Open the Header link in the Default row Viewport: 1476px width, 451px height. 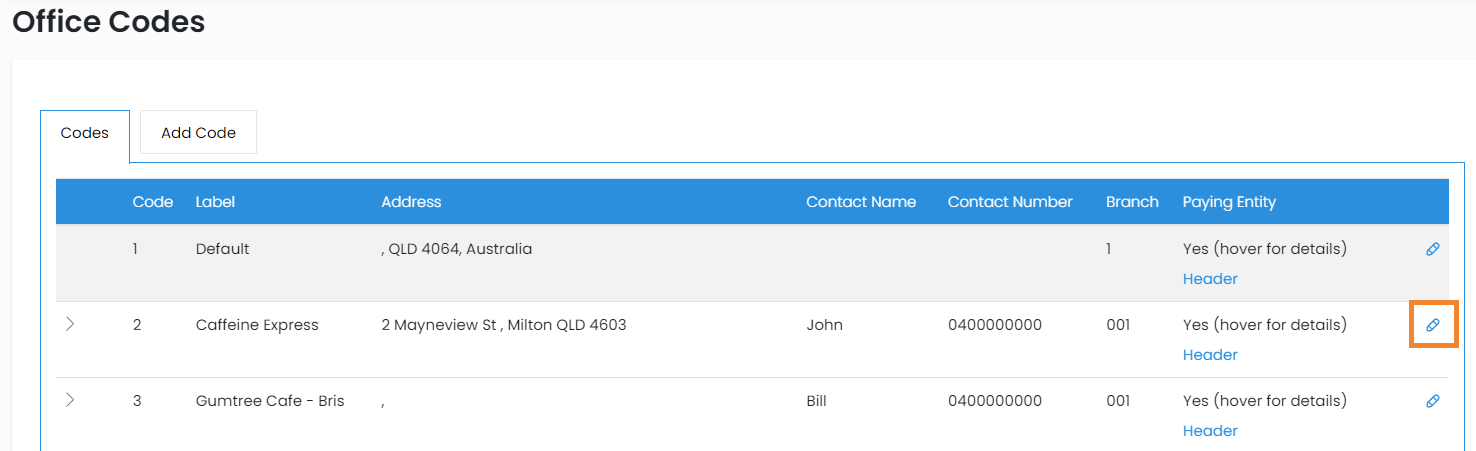coord(1210,279)
